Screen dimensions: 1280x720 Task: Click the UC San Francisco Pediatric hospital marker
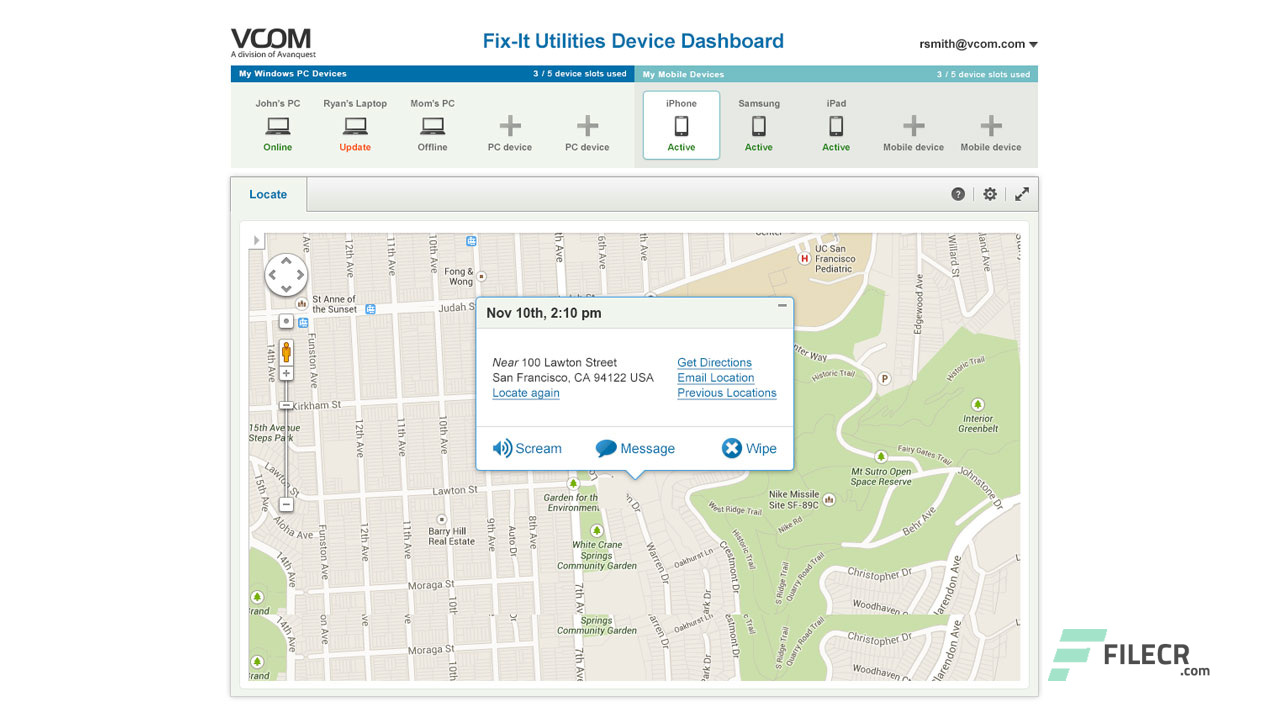tap(803, 258)
